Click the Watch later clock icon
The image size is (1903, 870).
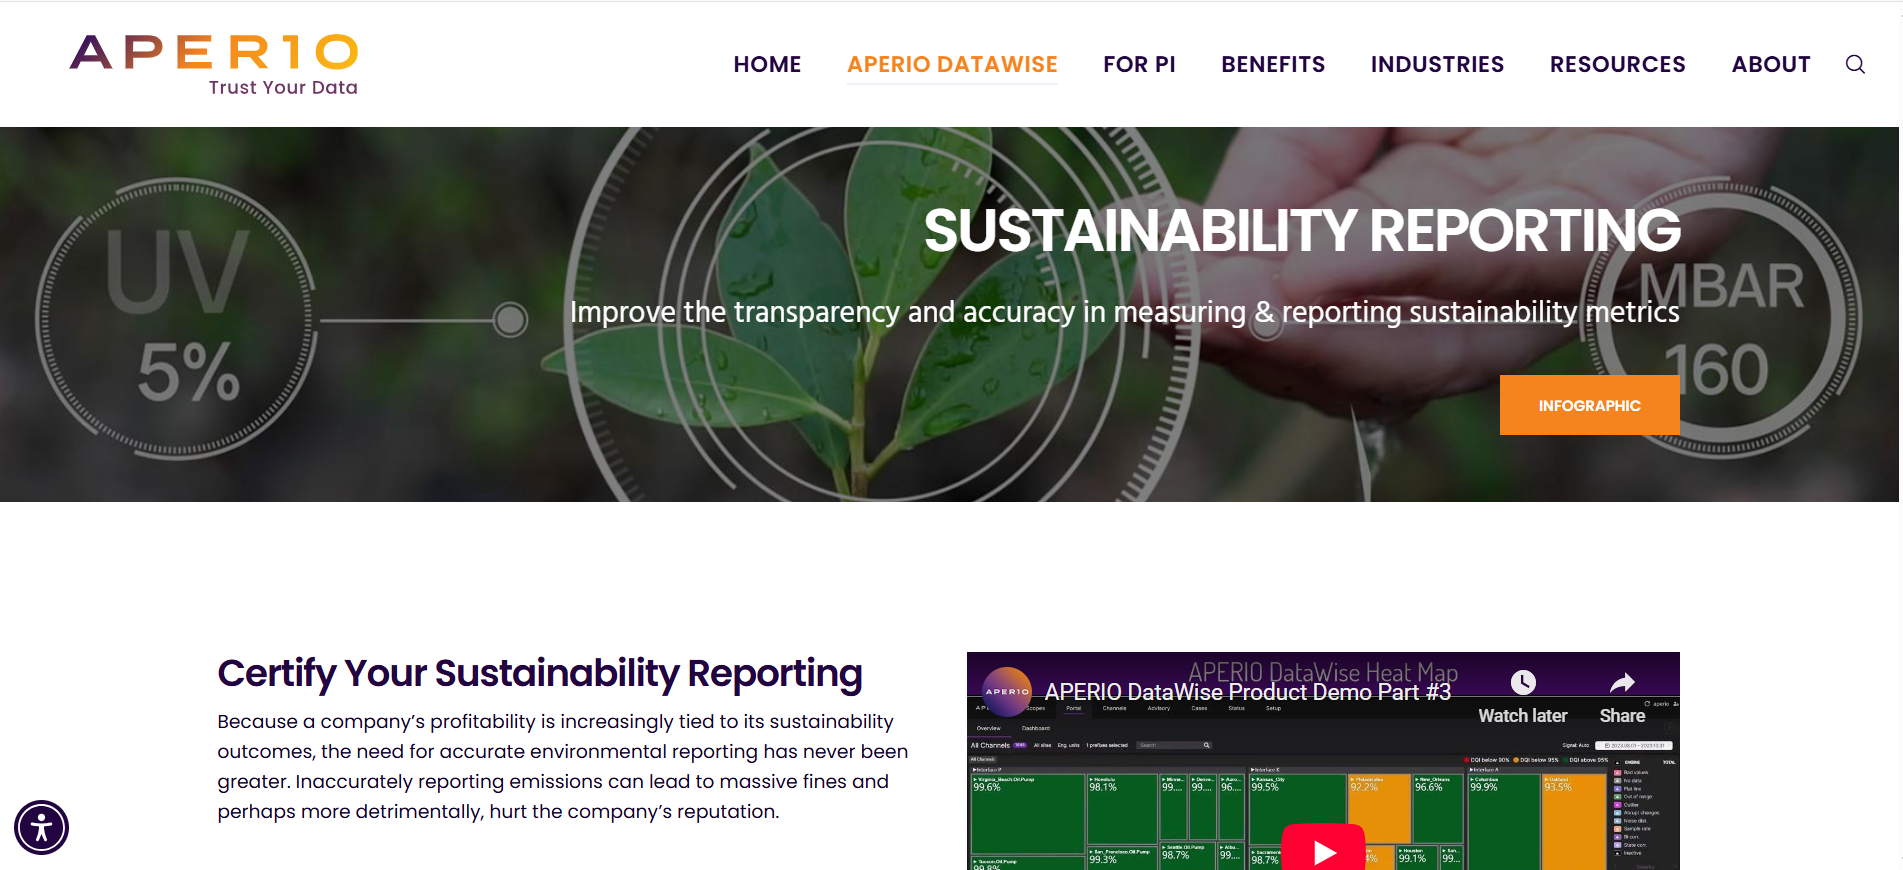[1523, 682]
